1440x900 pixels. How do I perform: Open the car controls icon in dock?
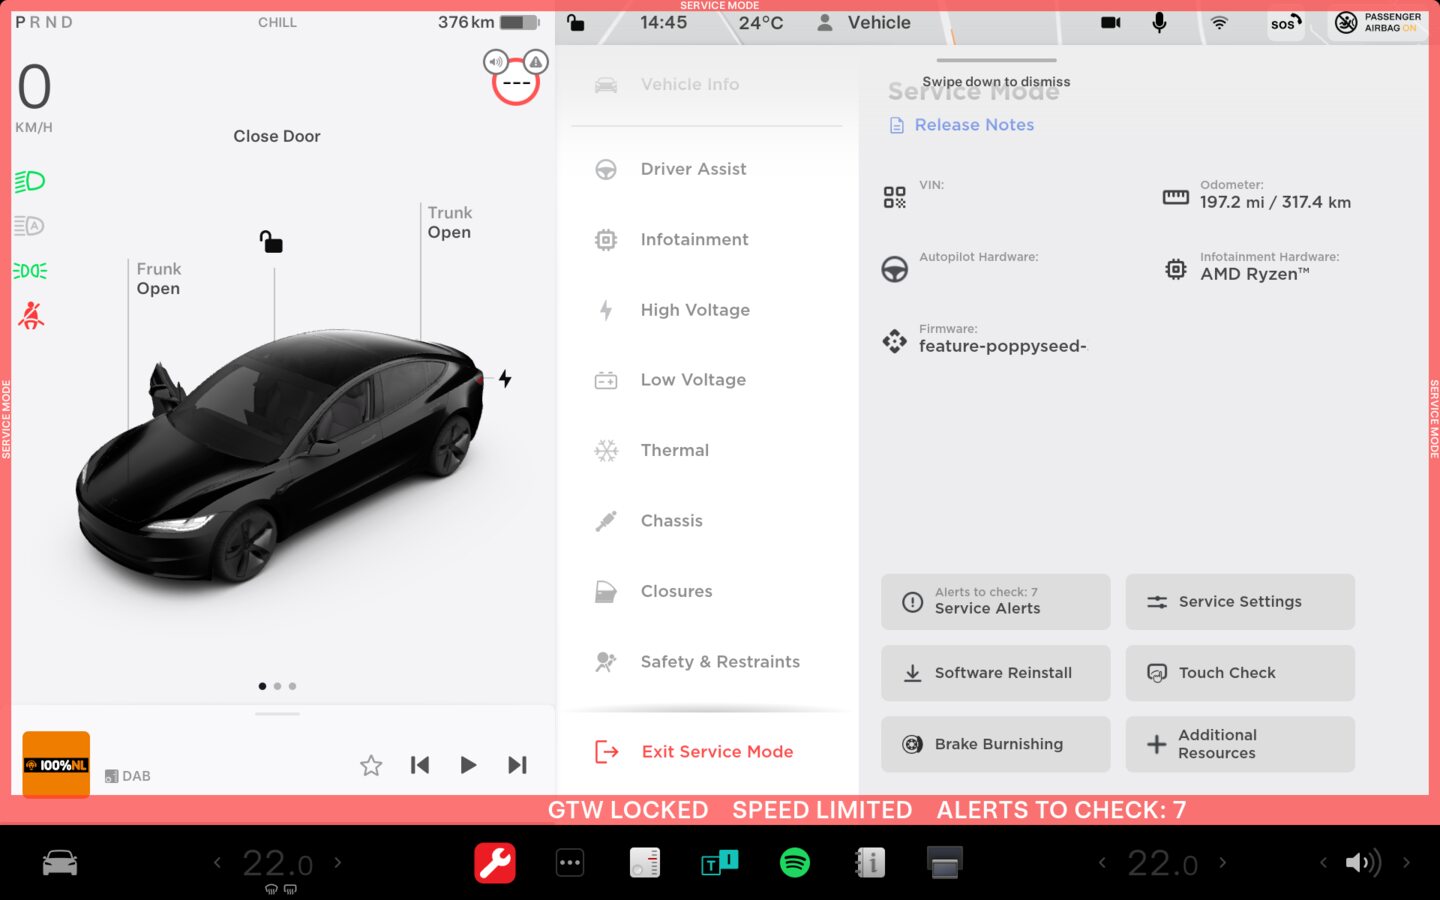click(x=60, y=862)
